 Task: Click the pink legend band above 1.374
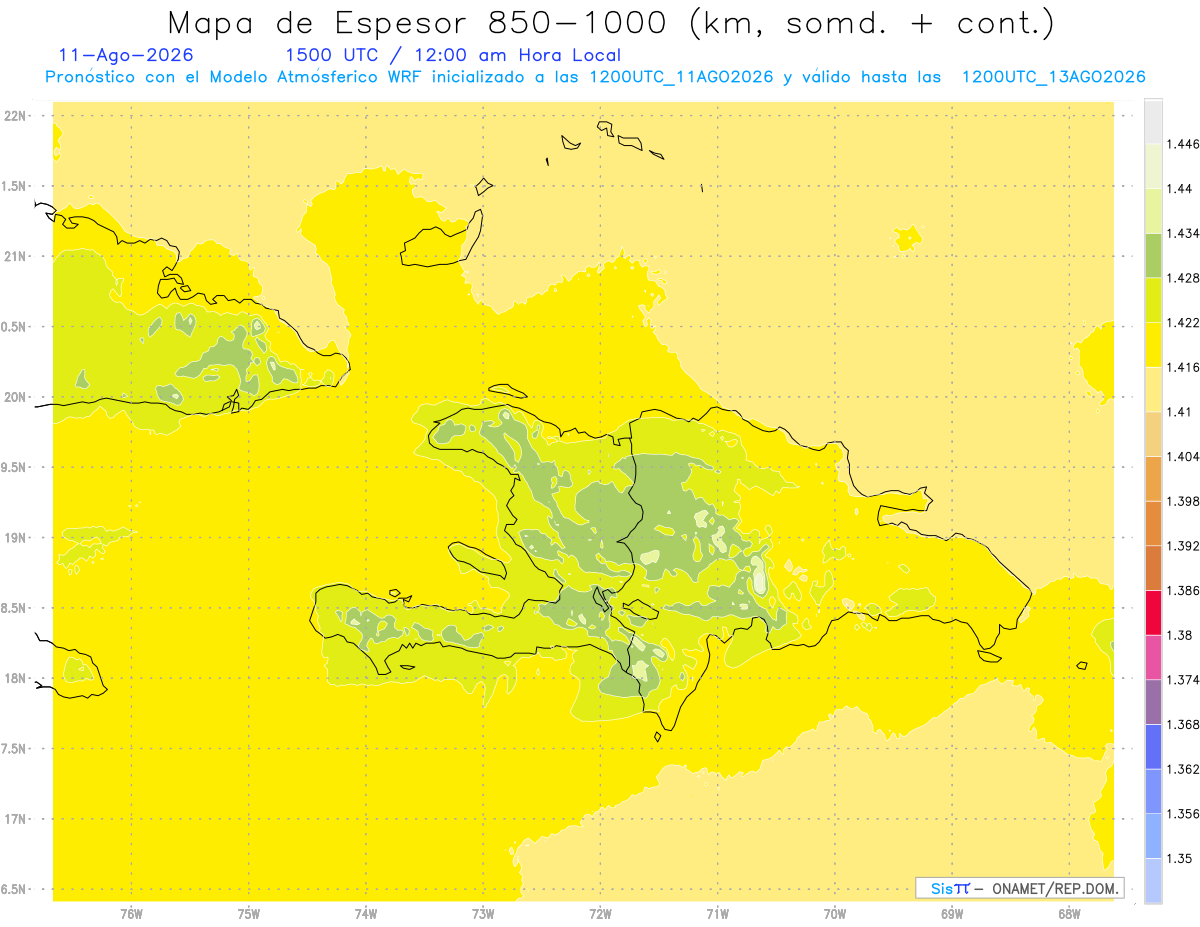tap(1153, 657)
